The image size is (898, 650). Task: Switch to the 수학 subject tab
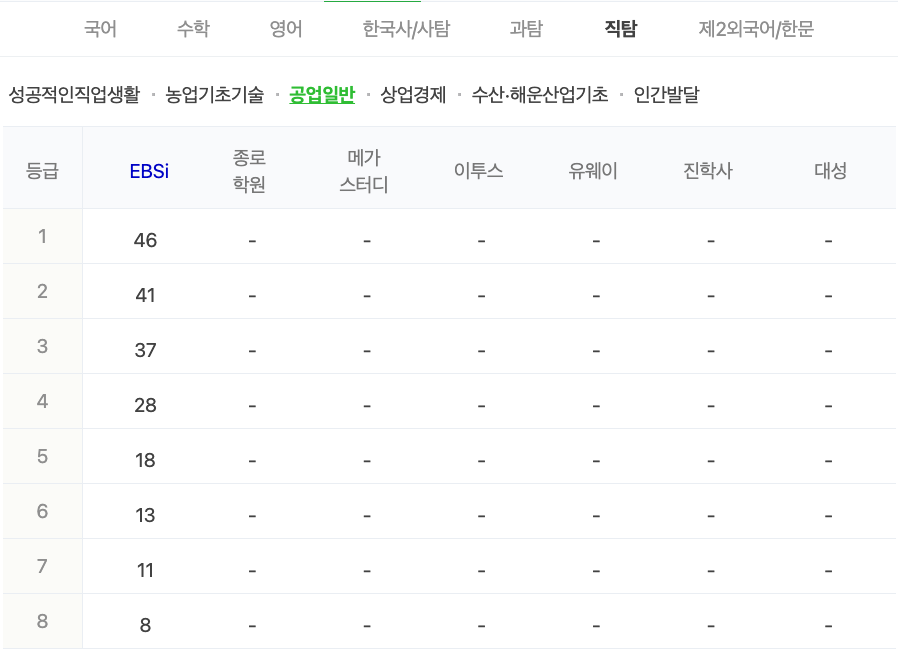(x=191, y=29)
